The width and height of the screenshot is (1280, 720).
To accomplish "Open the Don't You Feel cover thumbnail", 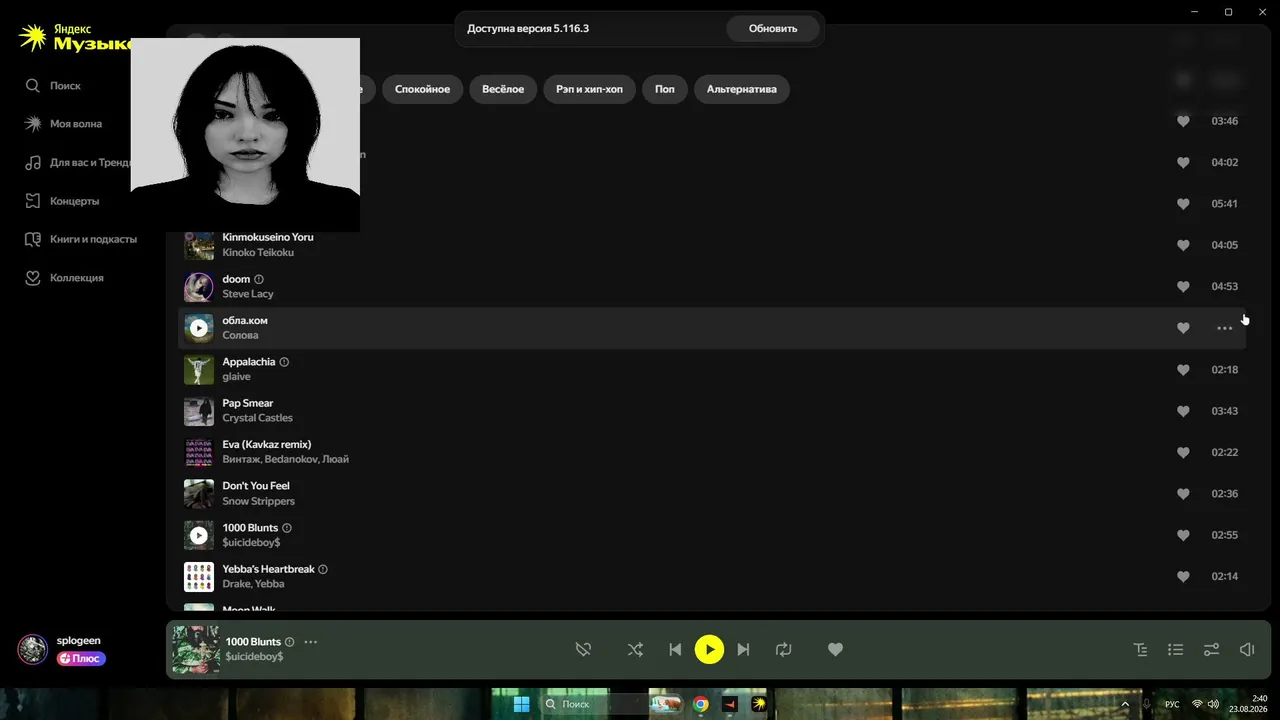I will pyautogui.click(x=199, y=494).
